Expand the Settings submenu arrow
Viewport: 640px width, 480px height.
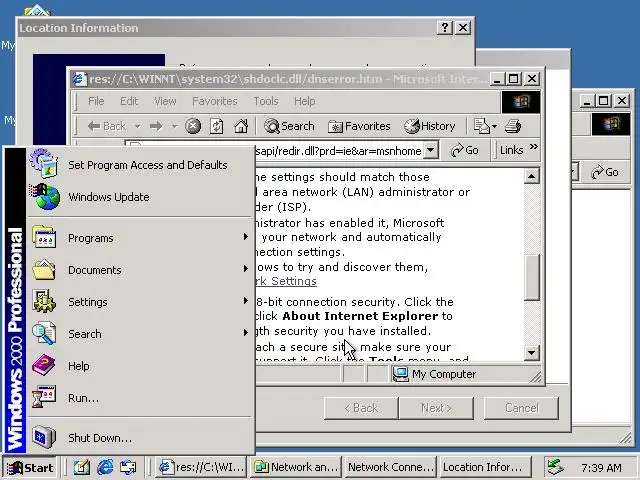pos(246,301)
